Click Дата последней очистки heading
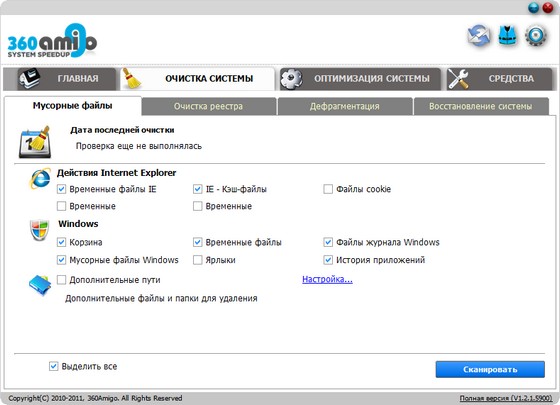Viewport: 560px width, 405px height. coord(122,130)
